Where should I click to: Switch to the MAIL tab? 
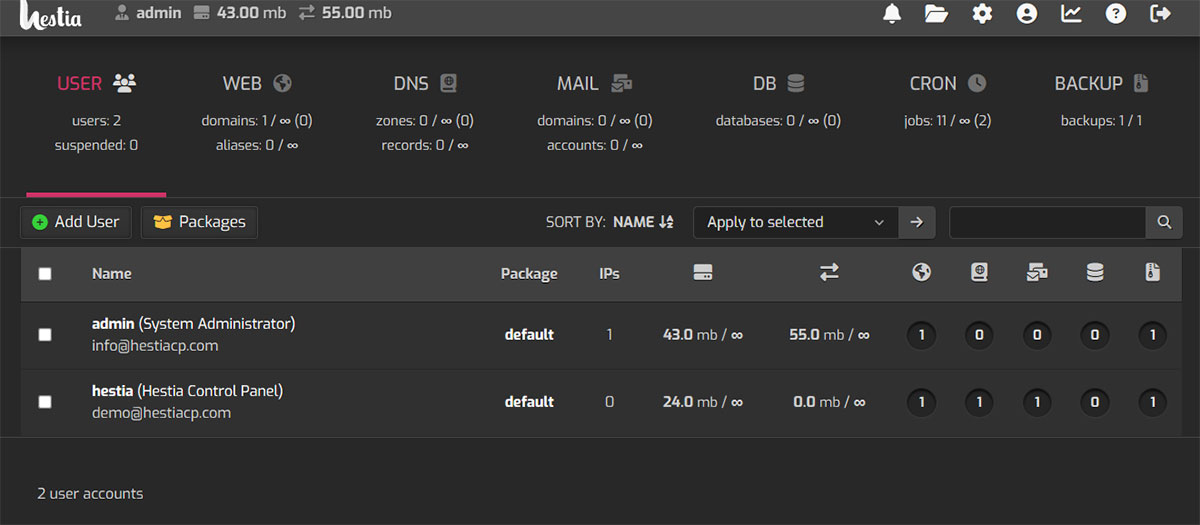coord(594,83)
